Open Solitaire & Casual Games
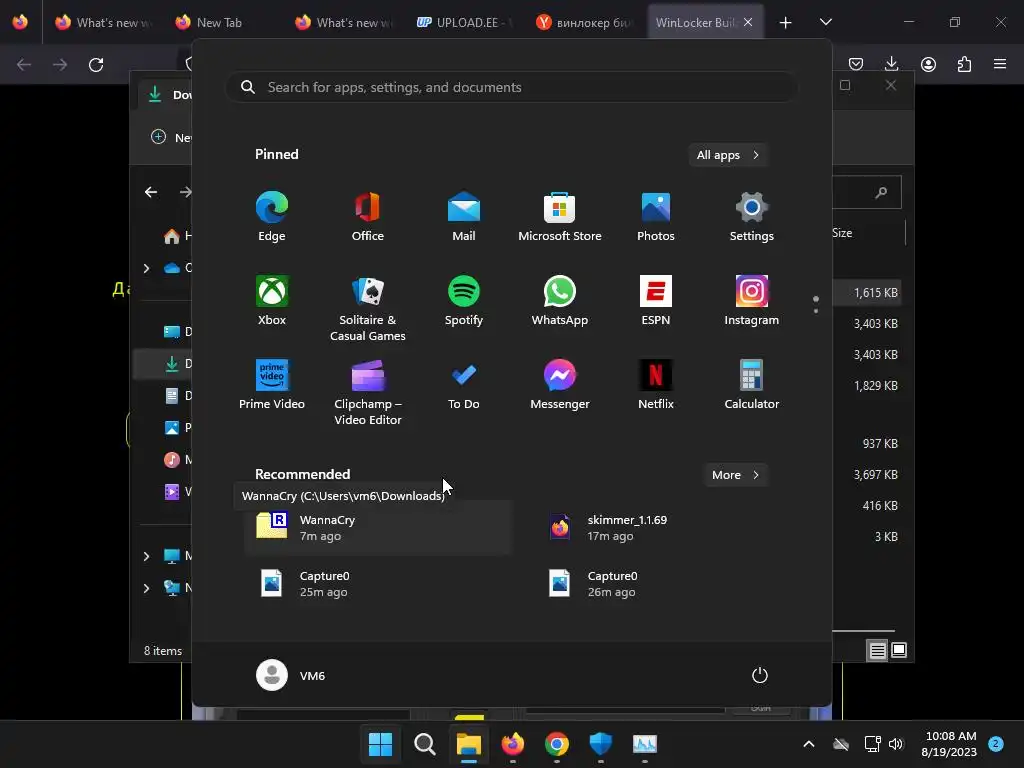This screenshot has height=768, width=1024. (368, 308)
